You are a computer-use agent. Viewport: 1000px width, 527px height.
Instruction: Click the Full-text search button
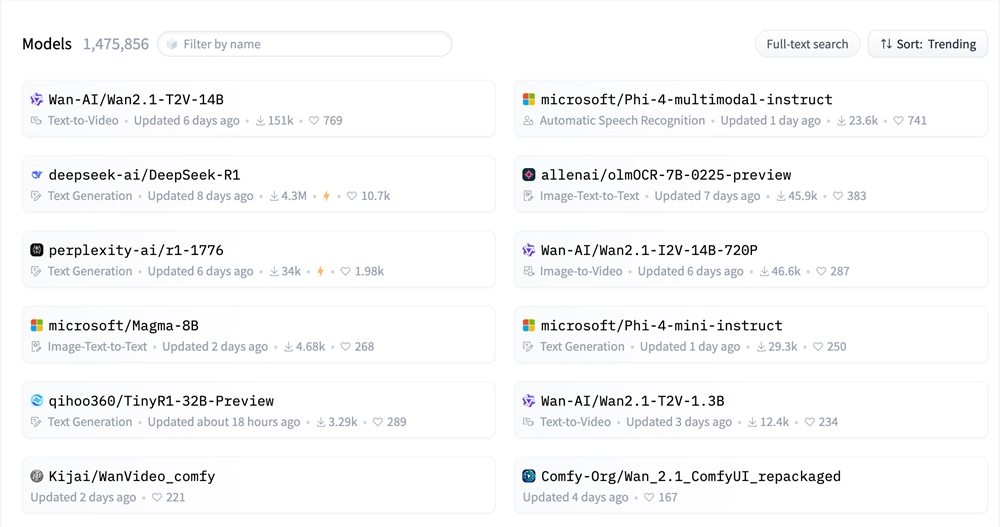coord(807,44)
